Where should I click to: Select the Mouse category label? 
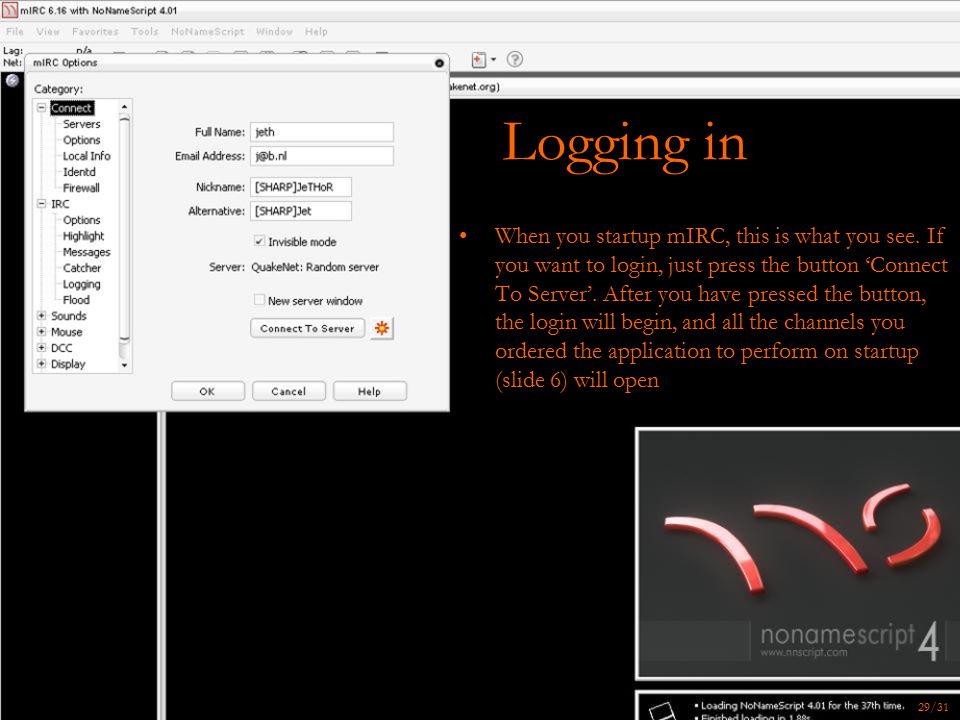point(67,332)
